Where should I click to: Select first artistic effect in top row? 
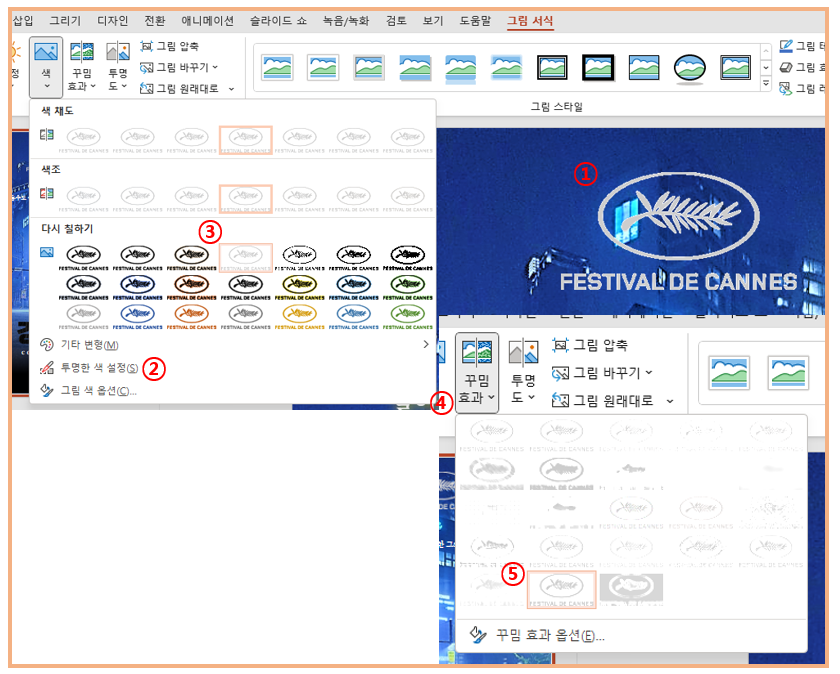[492, 436]
